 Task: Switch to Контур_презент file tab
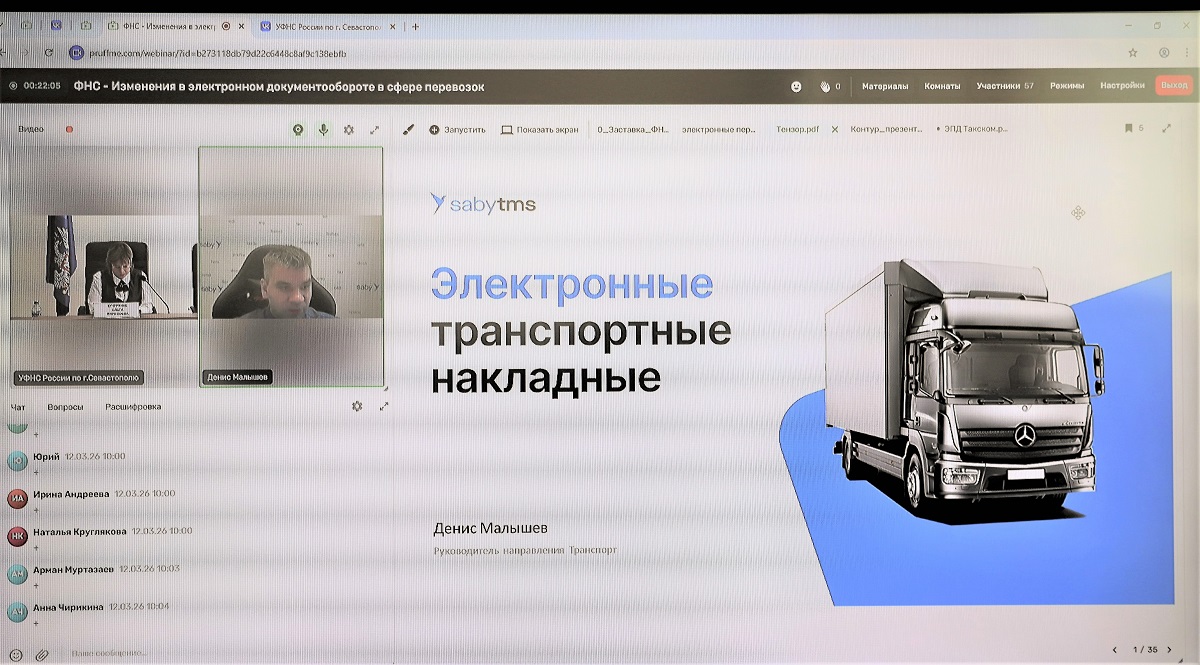pos(886,130)
